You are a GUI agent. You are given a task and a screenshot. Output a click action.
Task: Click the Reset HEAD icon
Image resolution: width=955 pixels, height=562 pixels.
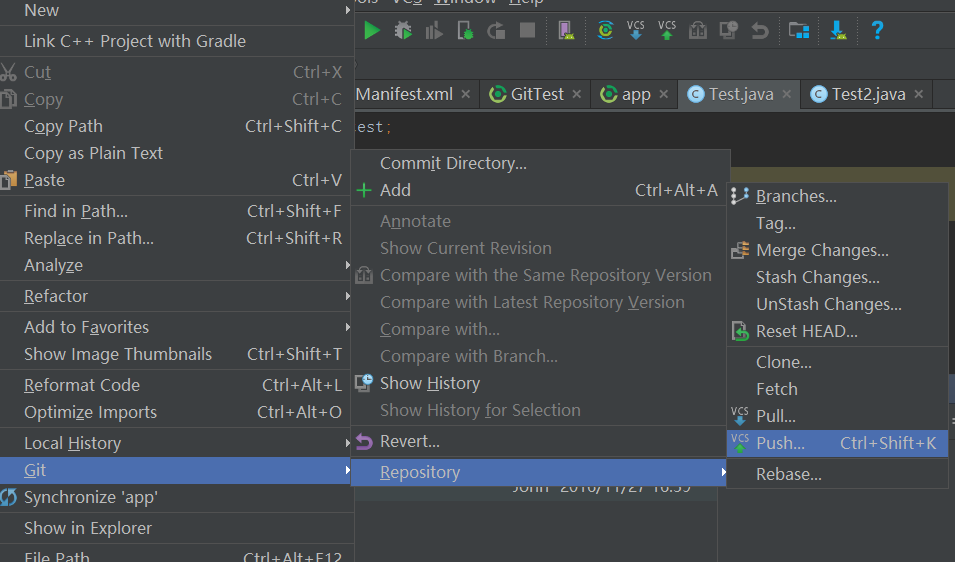739,331
